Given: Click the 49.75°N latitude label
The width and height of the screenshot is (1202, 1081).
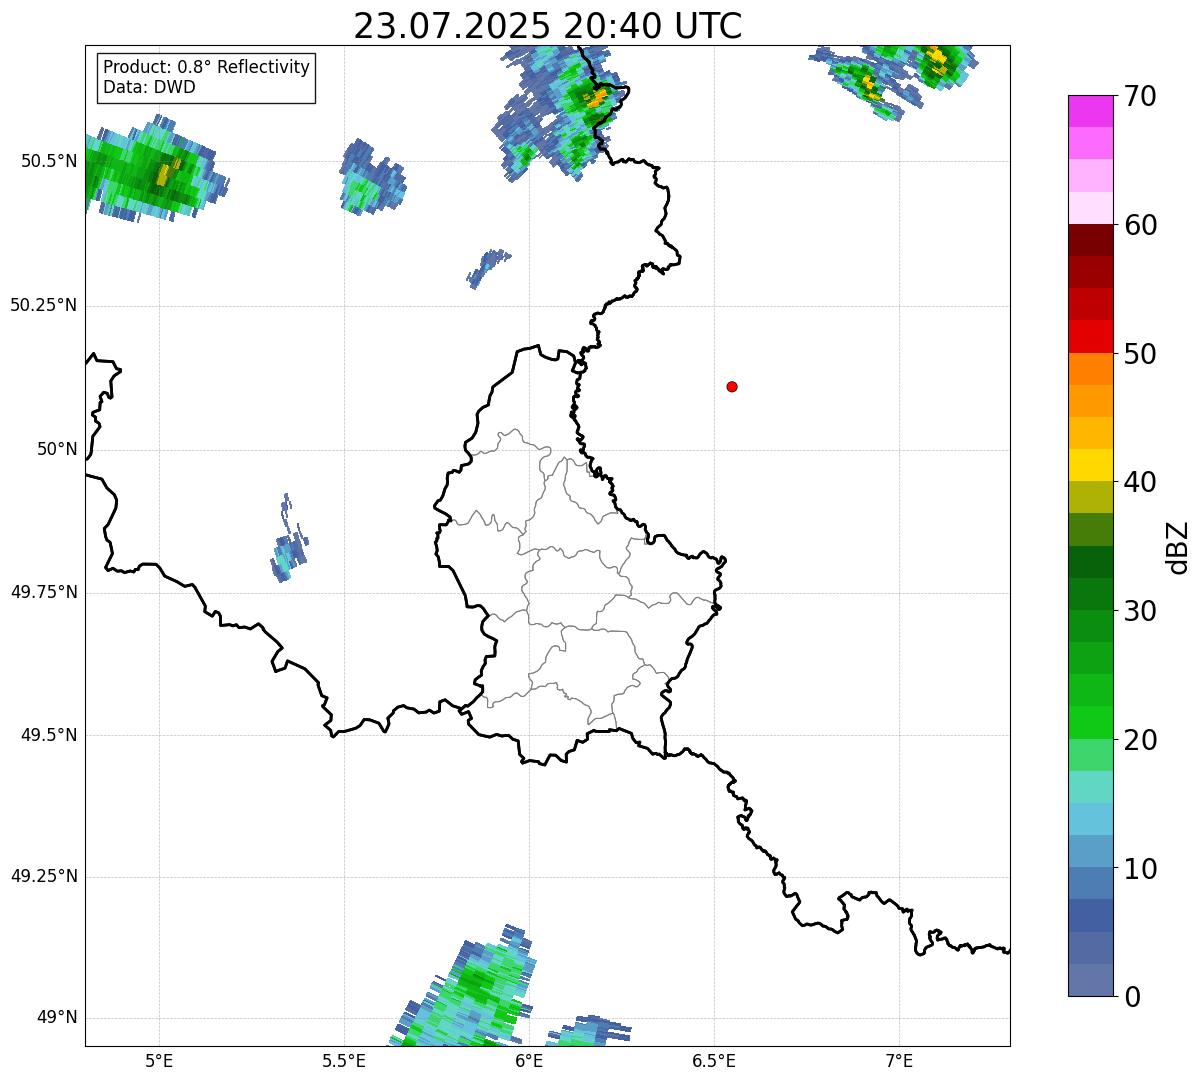Looking at the screenshot, I should 43,592.
